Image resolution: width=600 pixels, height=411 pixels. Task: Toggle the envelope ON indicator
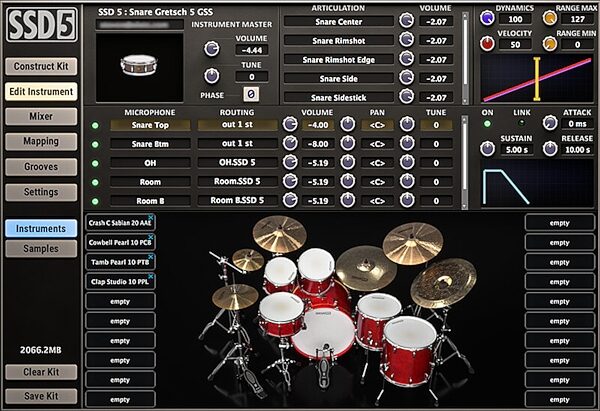(x=487, y=124)
